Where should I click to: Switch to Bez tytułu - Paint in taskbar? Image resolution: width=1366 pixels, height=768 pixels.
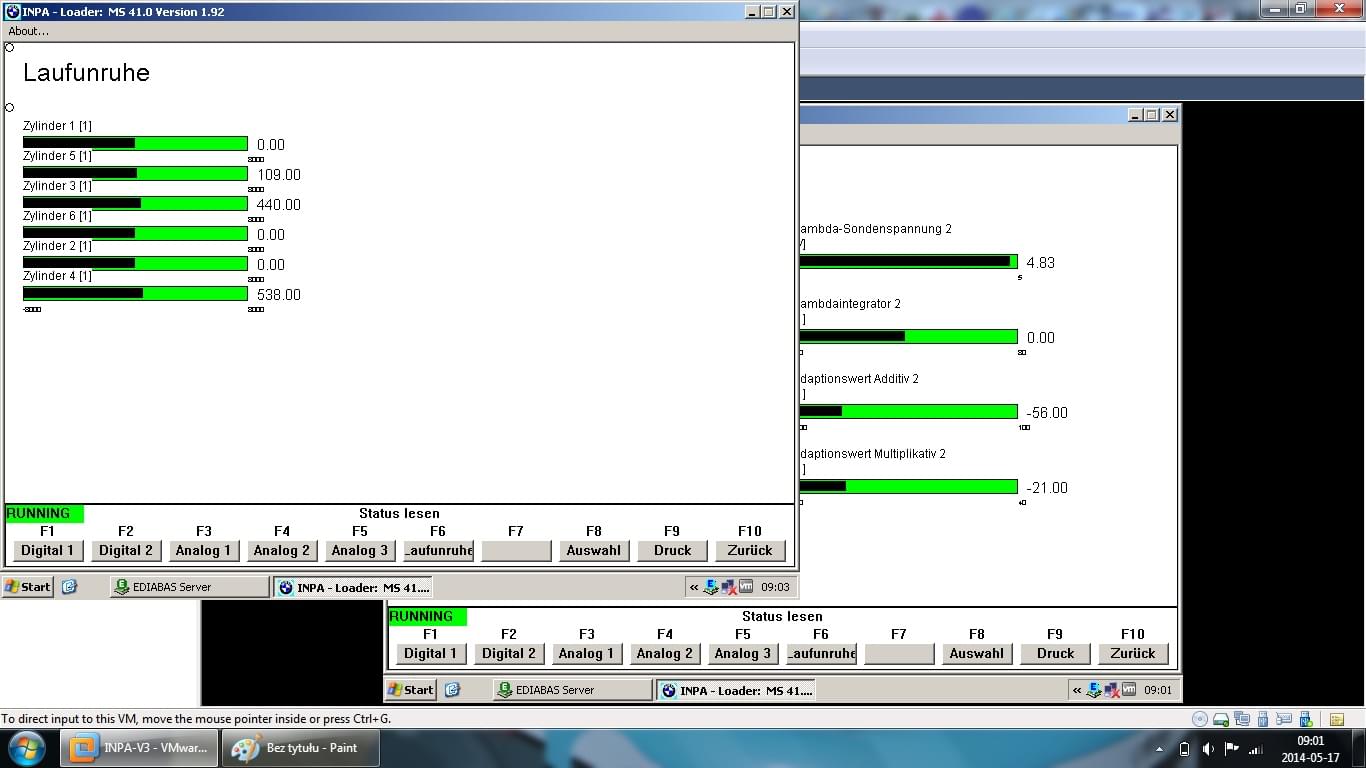[x=299, y=748]
